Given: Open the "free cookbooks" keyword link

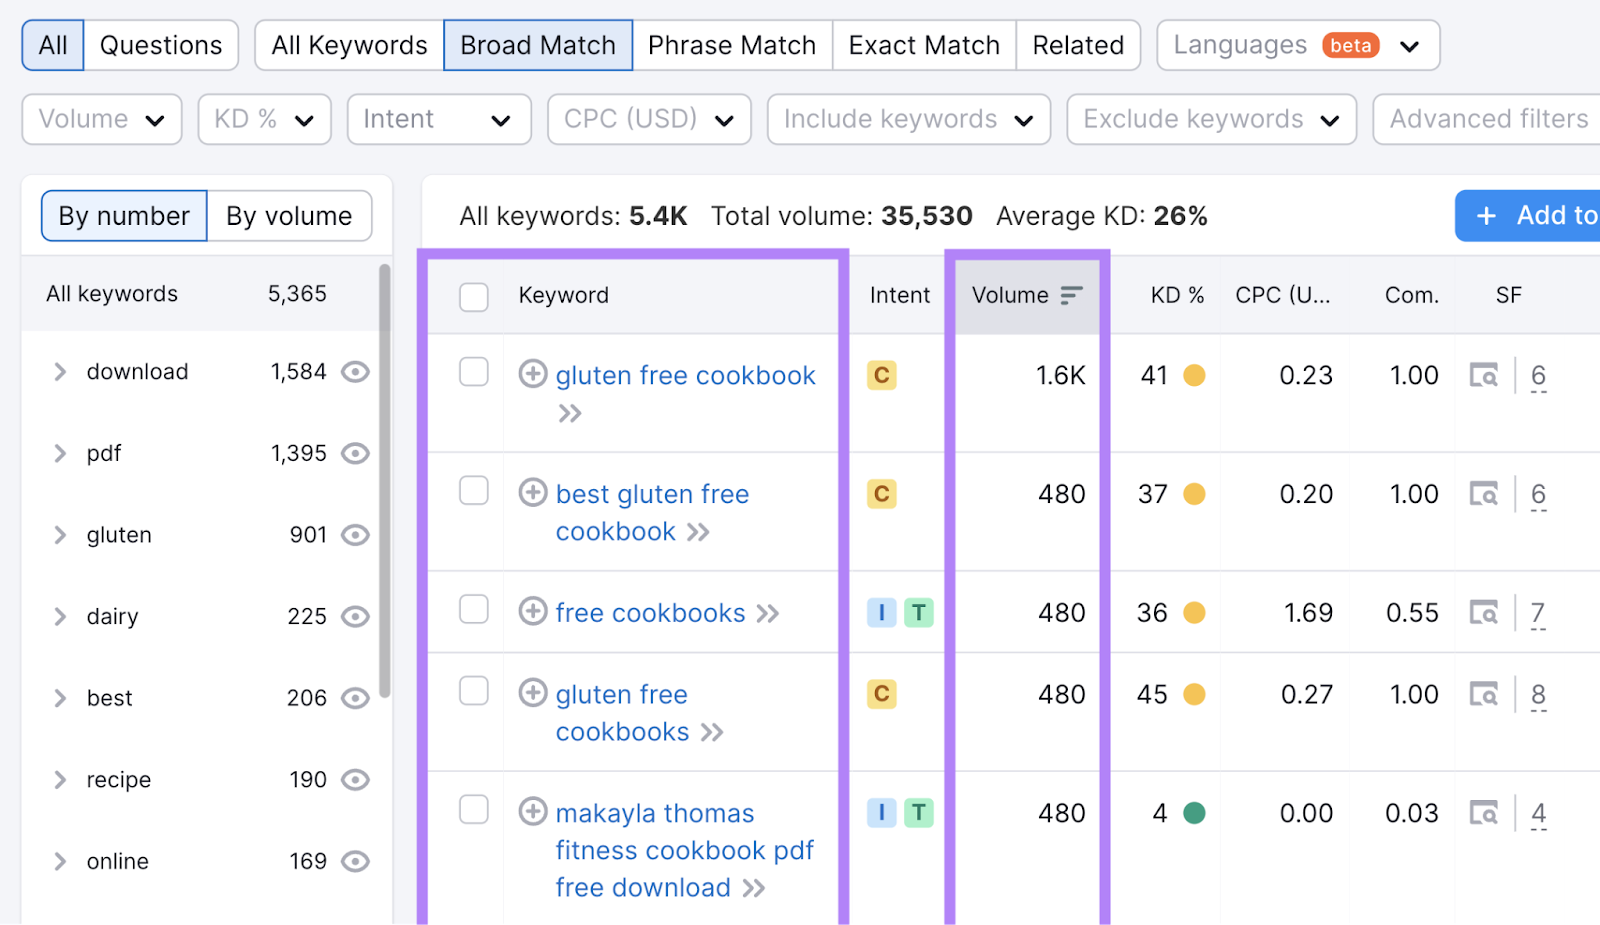Looking at the screenshot, I should [x=650, y=612].
